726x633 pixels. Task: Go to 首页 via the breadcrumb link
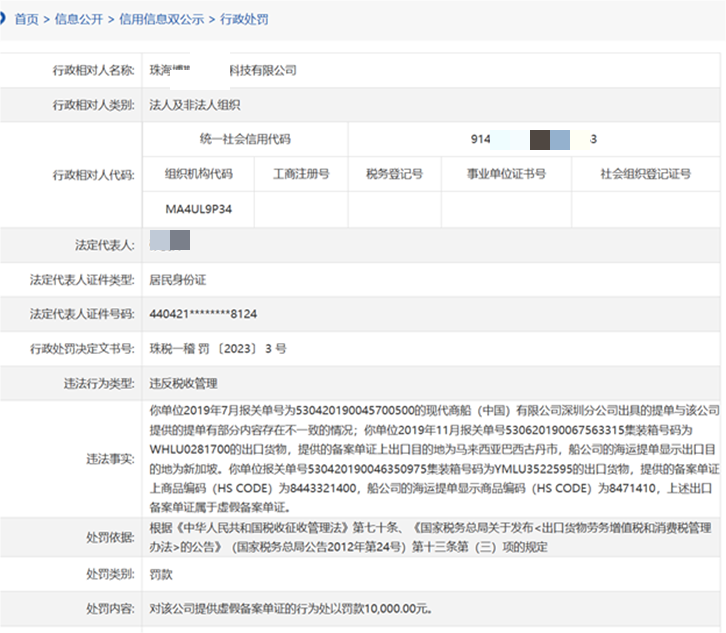click(26, 19)
